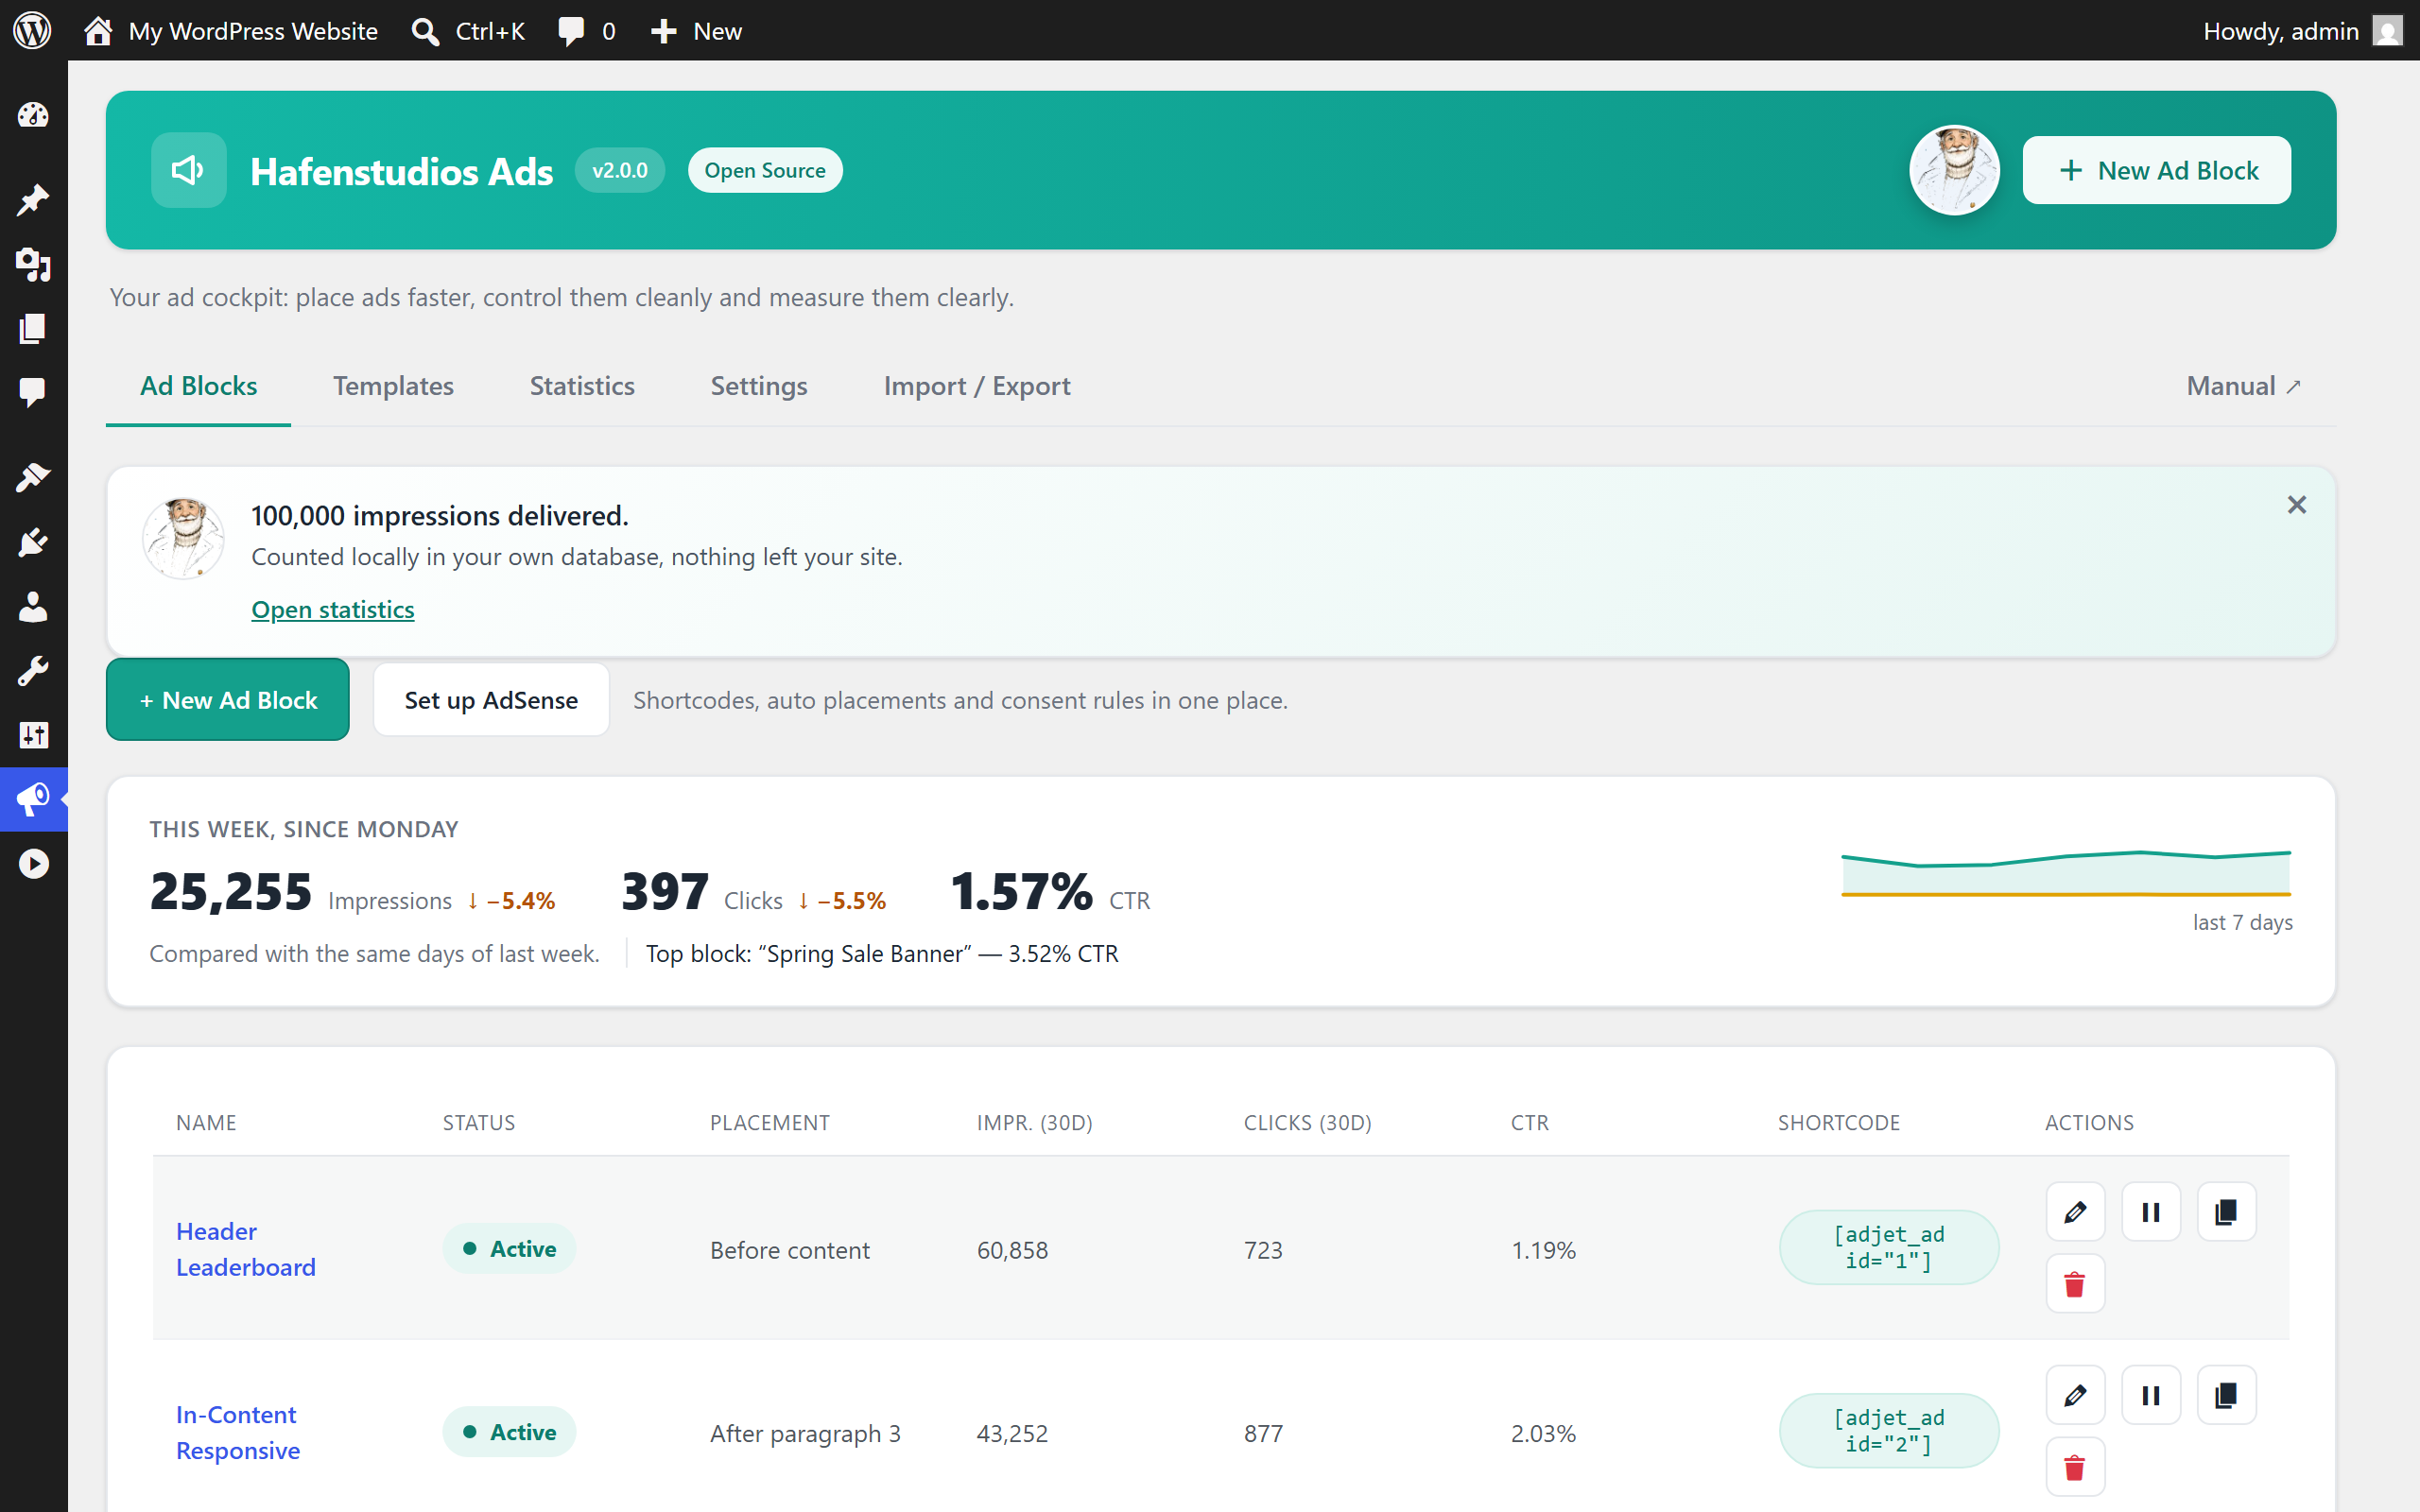Screen dimensions: 2420x1512
Task: Click the v2.0.0 version badge
Action: (620, 170)
